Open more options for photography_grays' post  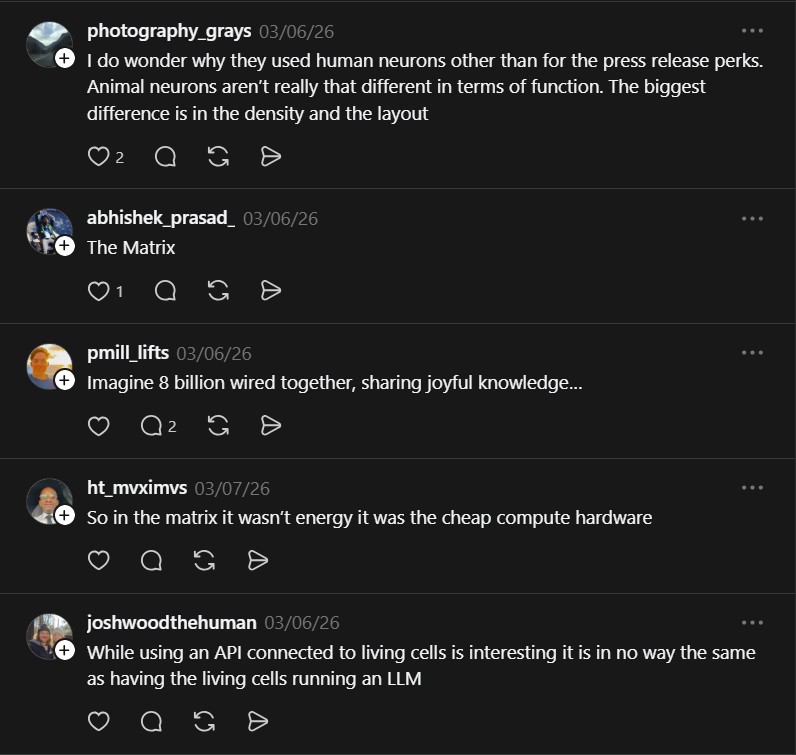click(752, 30)
